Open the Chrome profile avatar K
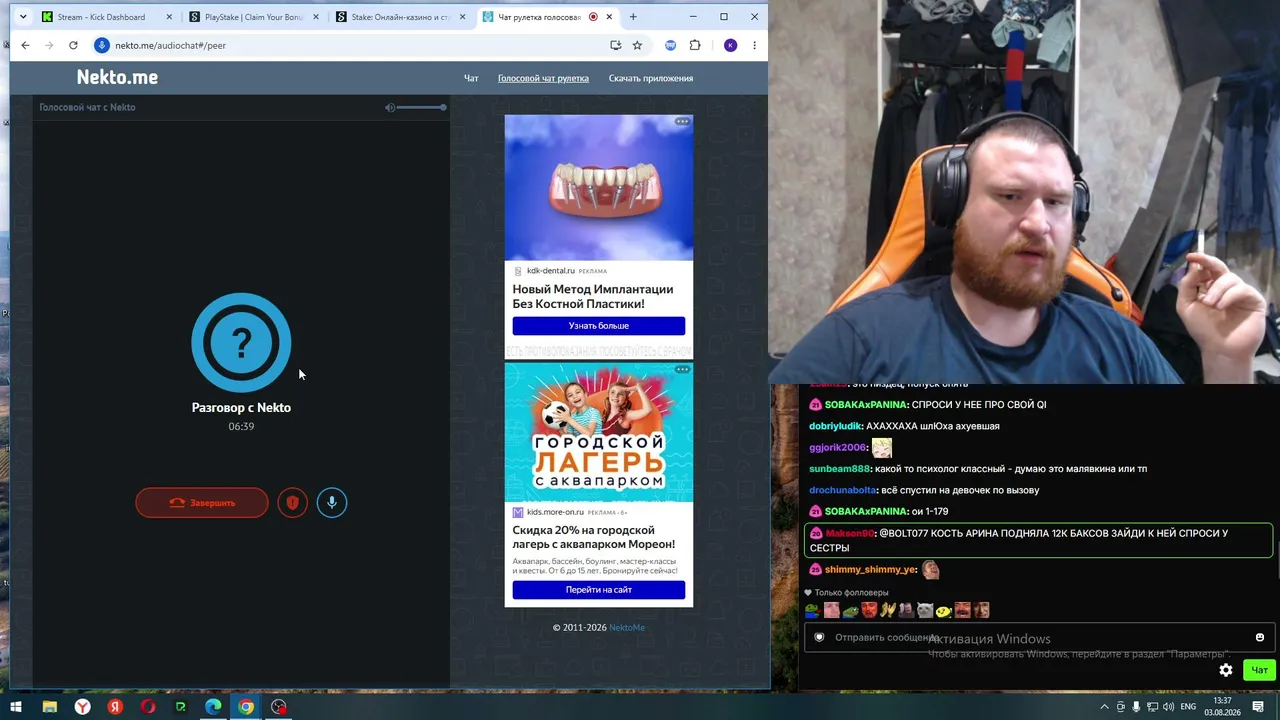Screen dimensions: 1280x720 point(731,45)
